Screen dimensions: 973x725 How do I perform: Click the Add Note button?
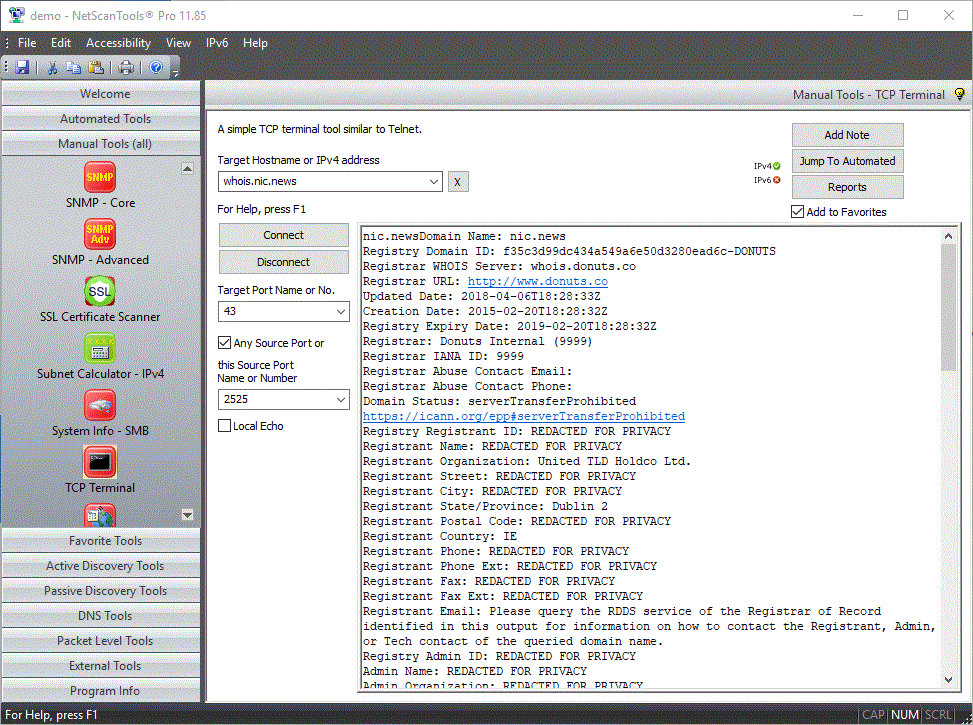click(x=847, y=135)
